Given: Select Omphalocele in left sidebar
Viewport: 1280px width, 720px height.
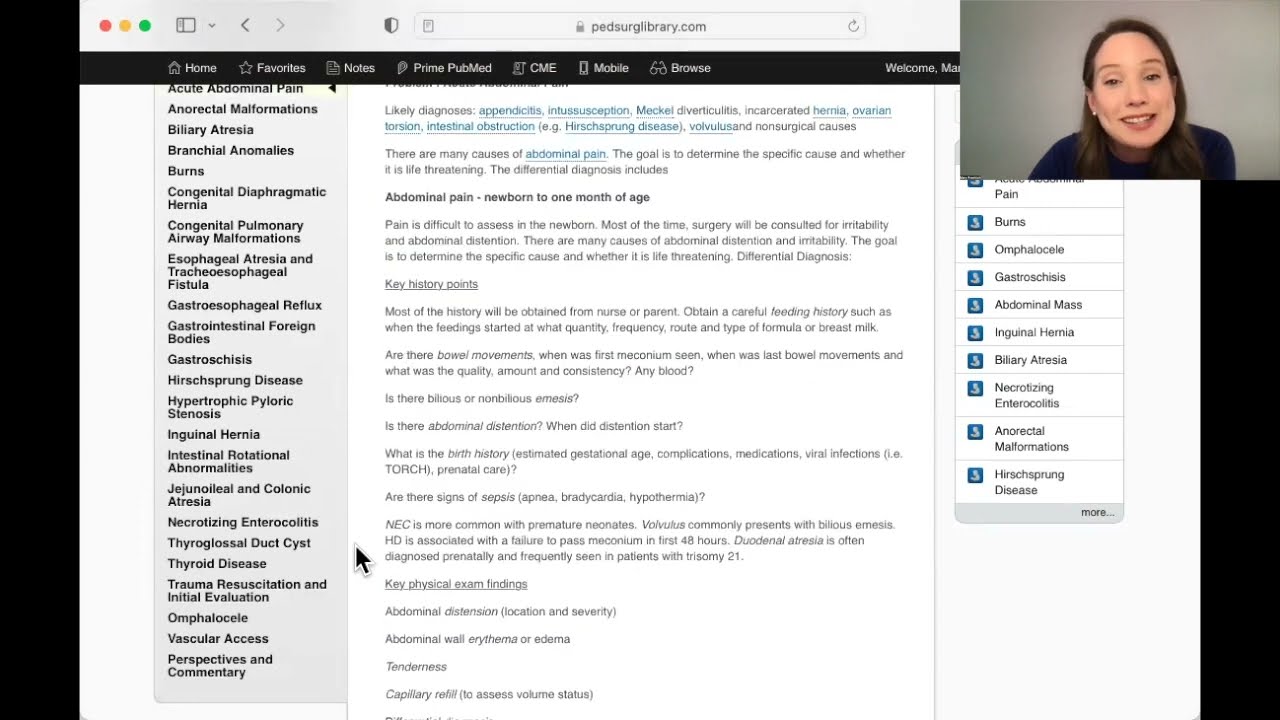Looking at the screenshot, I should 208,618.
